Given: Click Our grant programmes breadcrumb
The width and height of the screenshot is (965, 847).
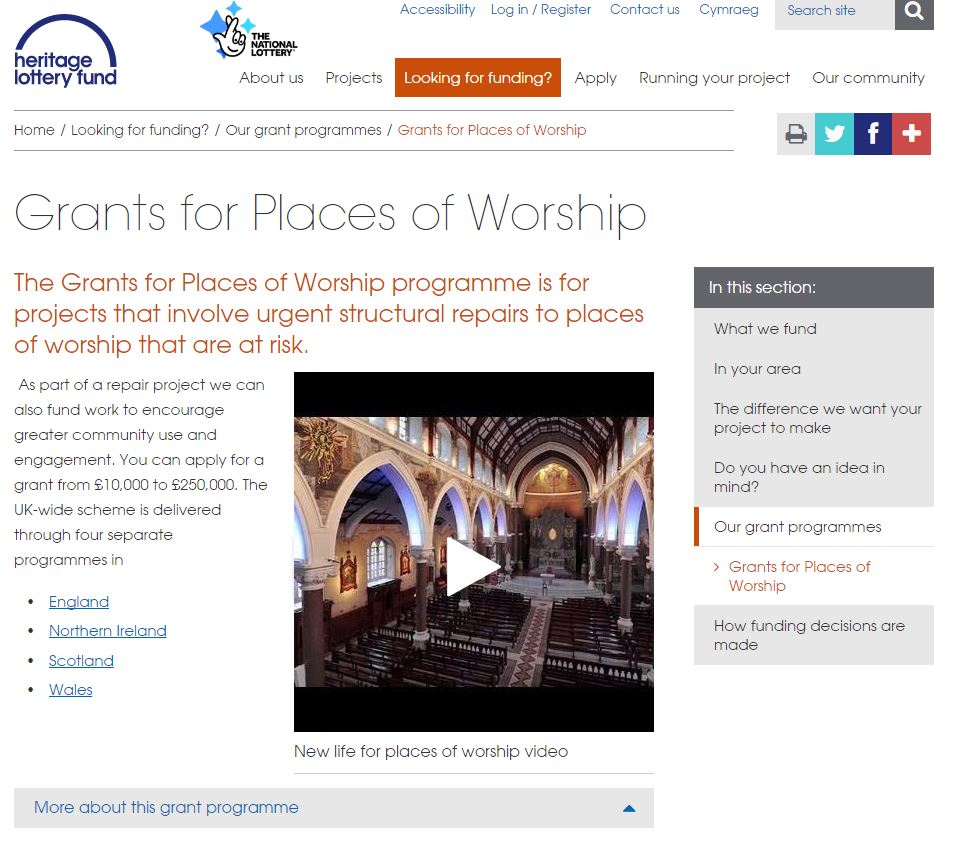Looking at the screenshot, I should pyautogui.click(x=303, y=130).
